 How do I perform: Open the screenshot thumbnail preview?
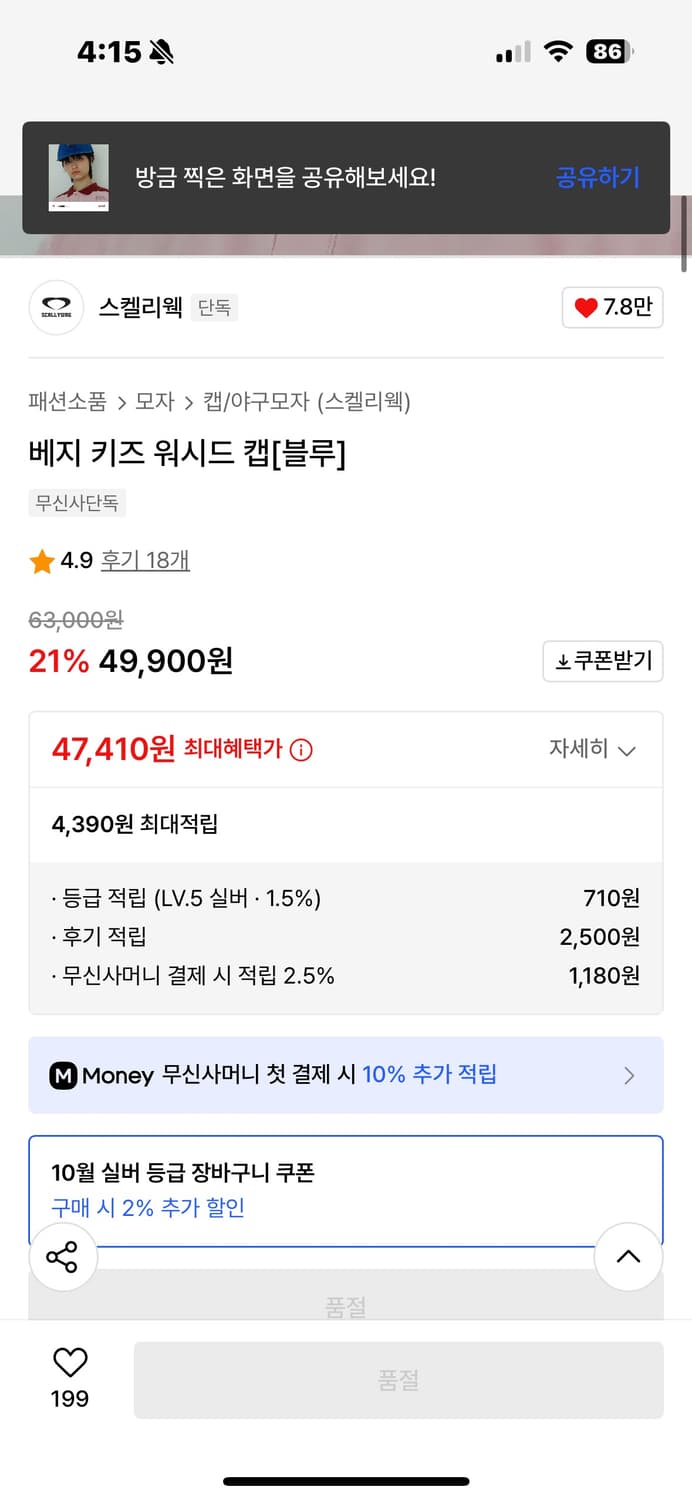79,178
